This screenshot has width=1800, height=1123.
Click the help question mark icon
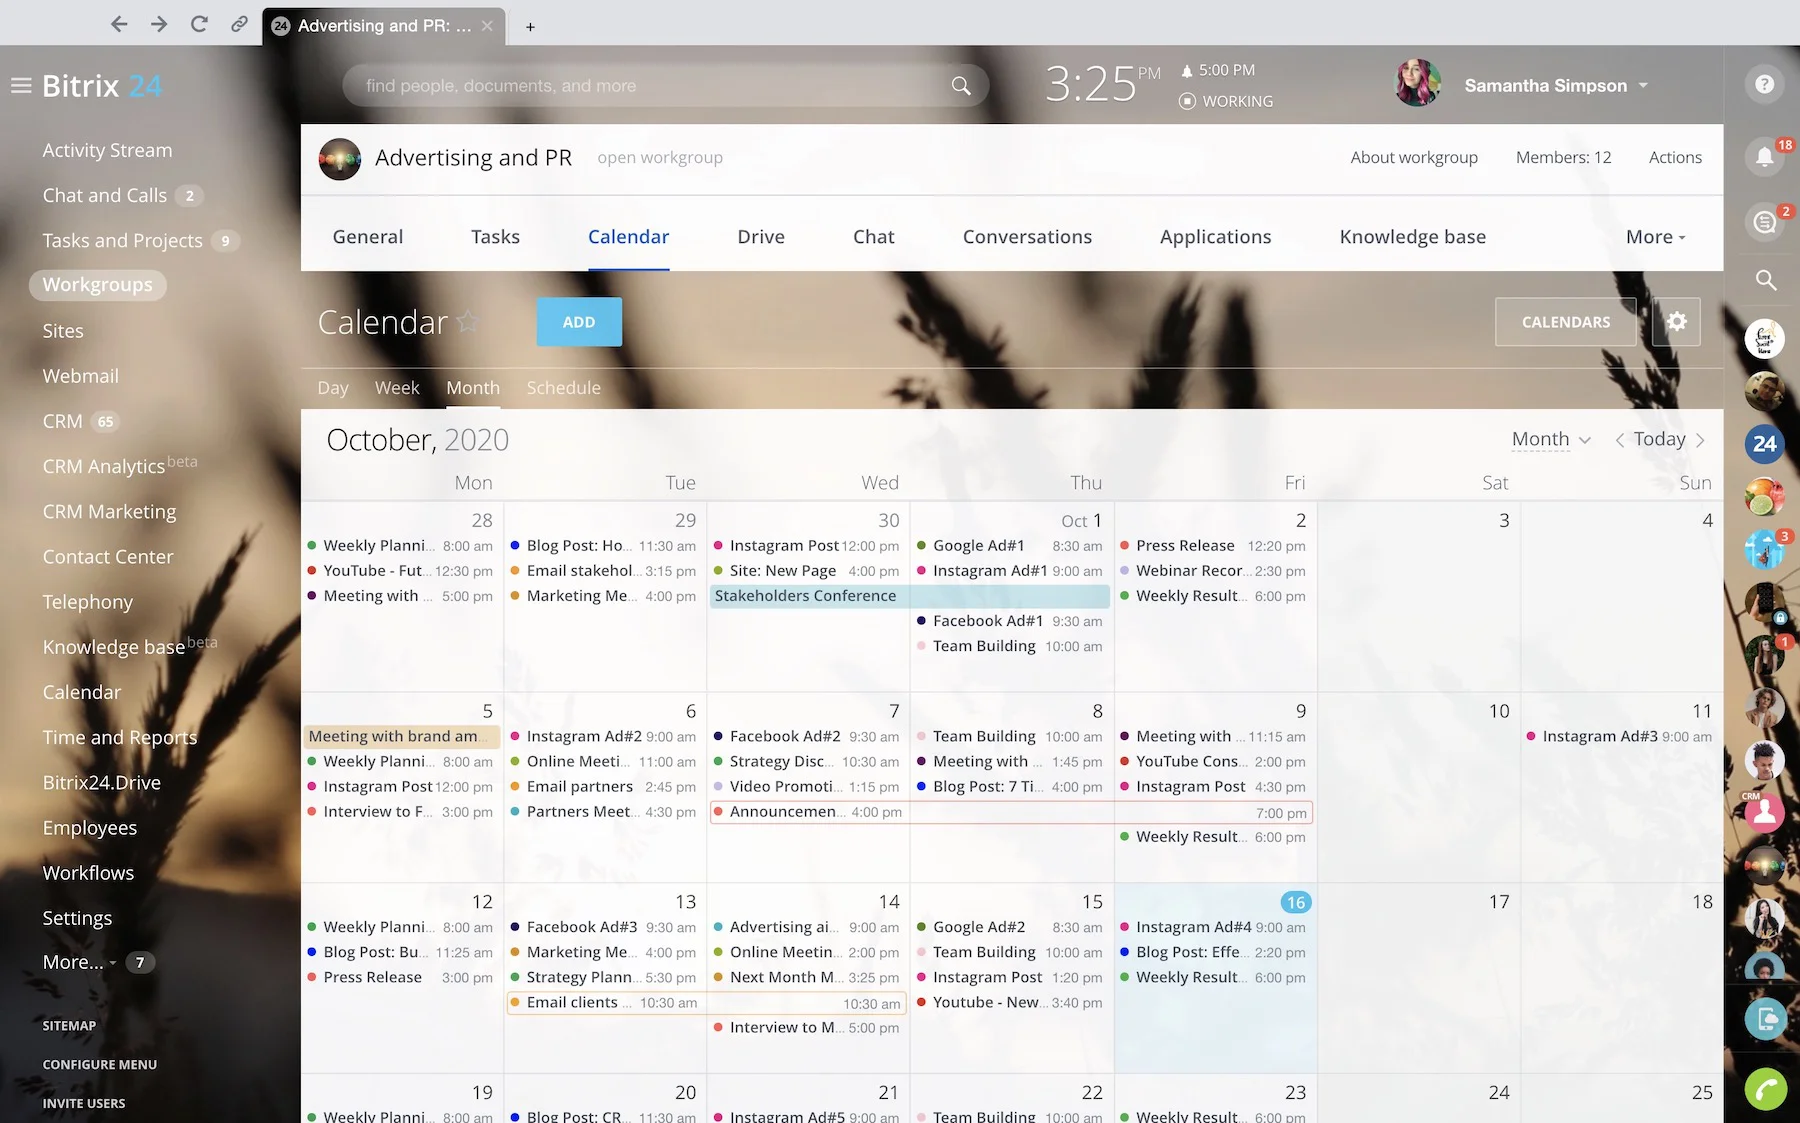pyautogui.click(x=1765, y=85)
